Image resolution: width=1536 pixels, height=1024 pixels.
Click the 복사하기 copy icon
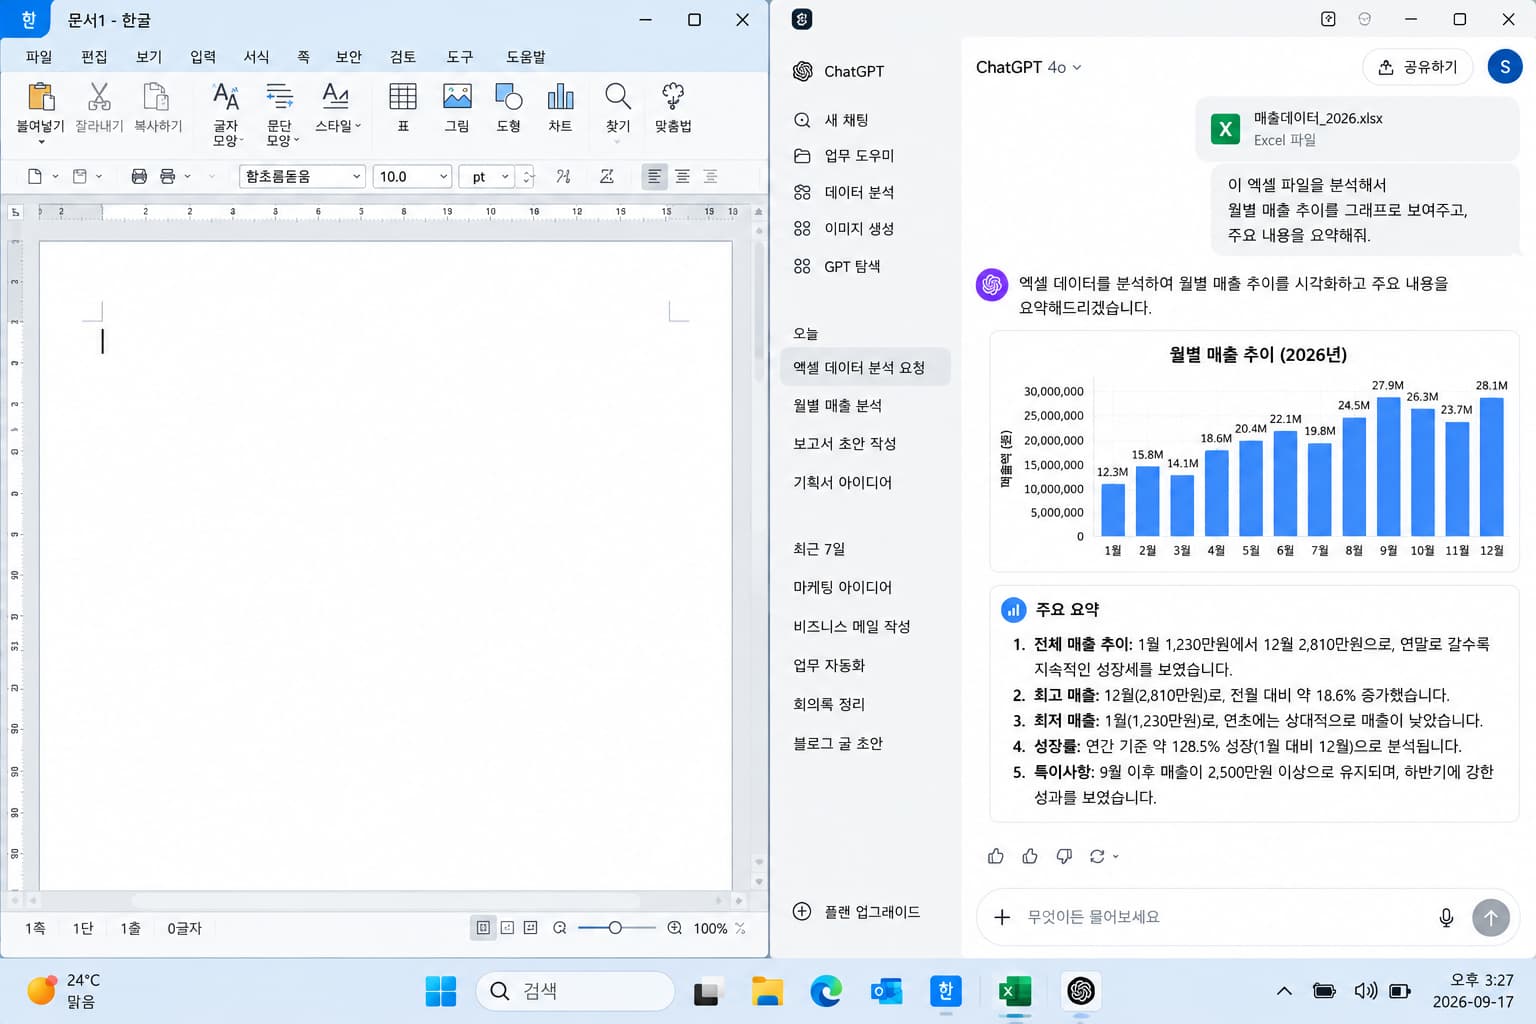[156, 97]
